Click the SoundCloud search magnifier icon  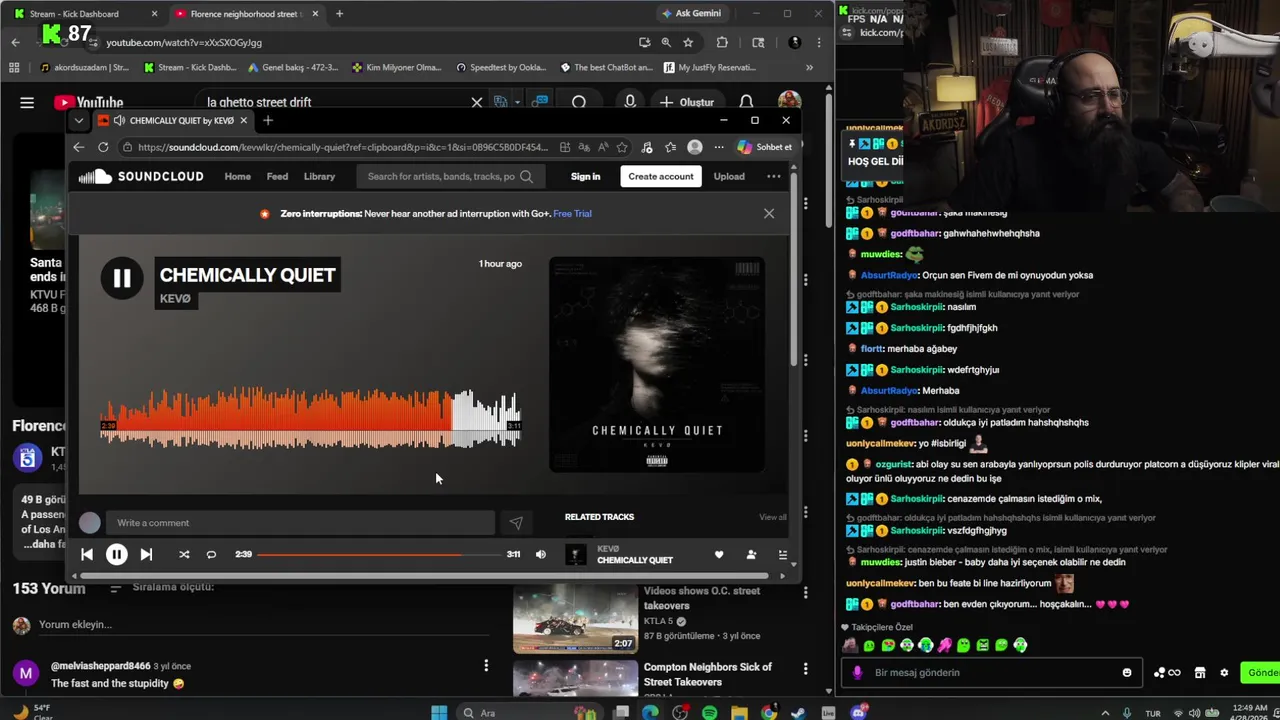526,176
